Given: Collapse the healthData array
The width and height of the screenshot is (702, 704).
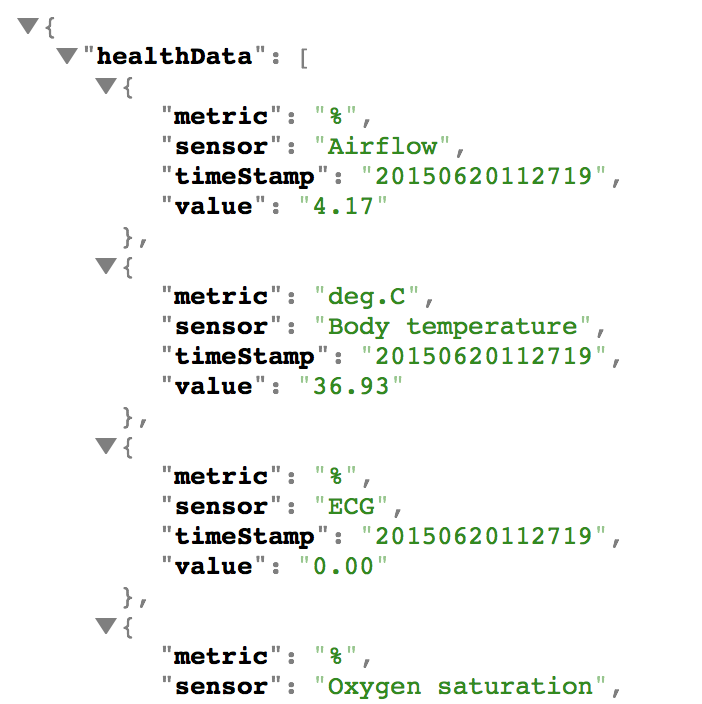Looking at the screenshot, I should [67, 56].
